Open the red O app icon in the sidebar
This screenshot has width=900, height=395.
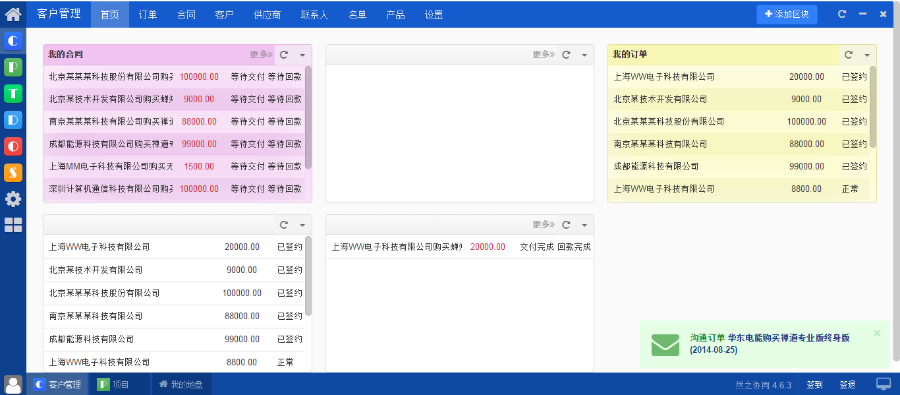pos(13,146)
